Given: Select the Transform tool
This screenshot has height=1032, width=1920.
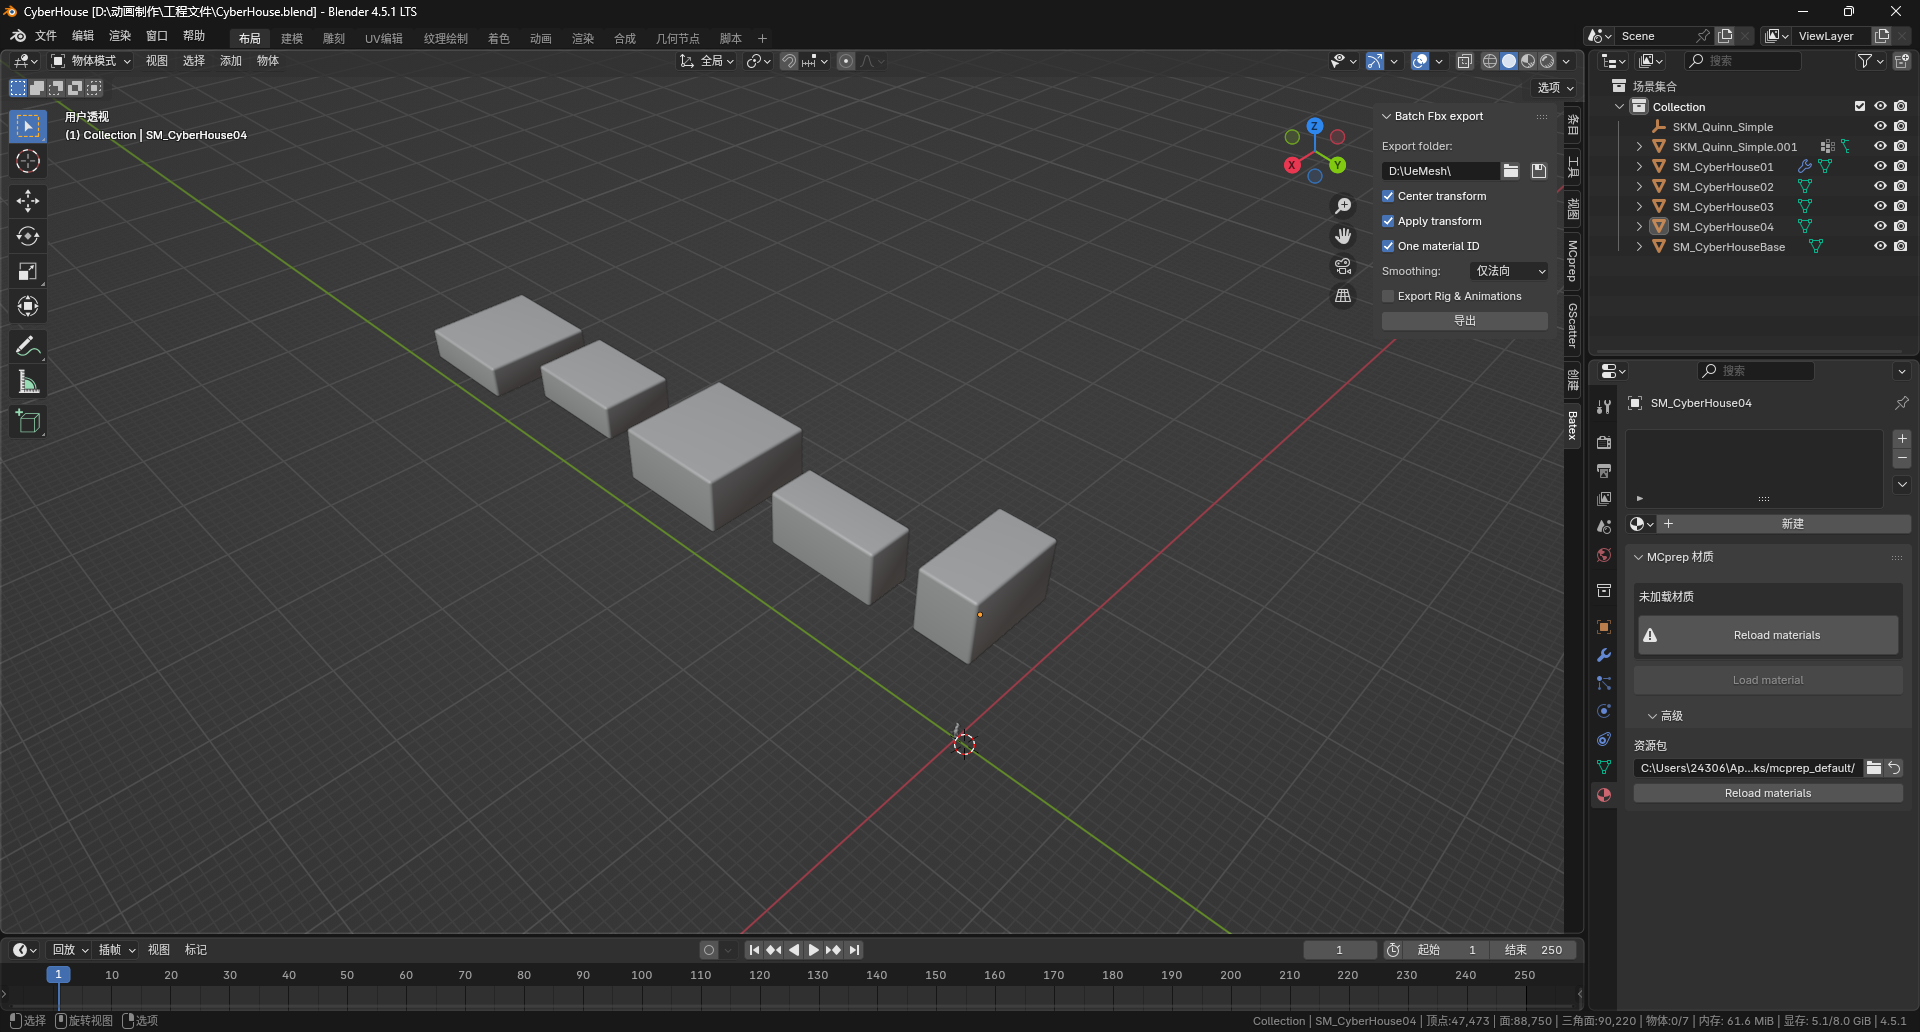Looking at the screenshot, I should coord(28,306).
